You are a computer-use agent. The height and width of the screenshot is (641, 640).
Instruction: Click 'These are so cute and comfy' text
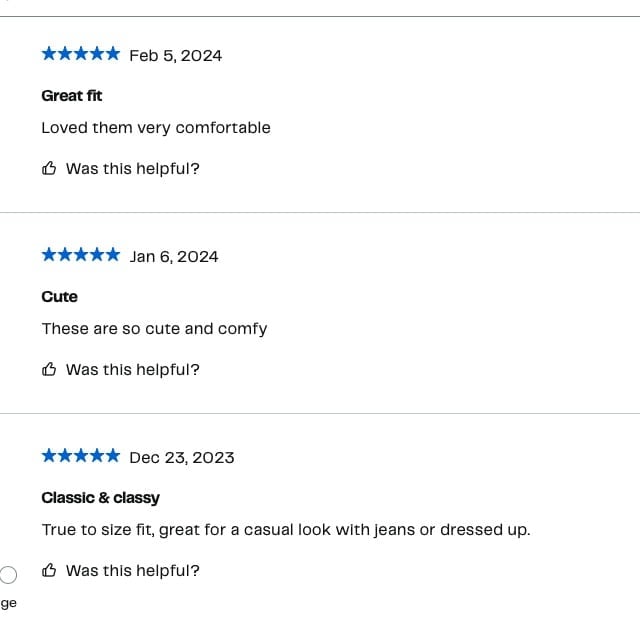[154, 329]
